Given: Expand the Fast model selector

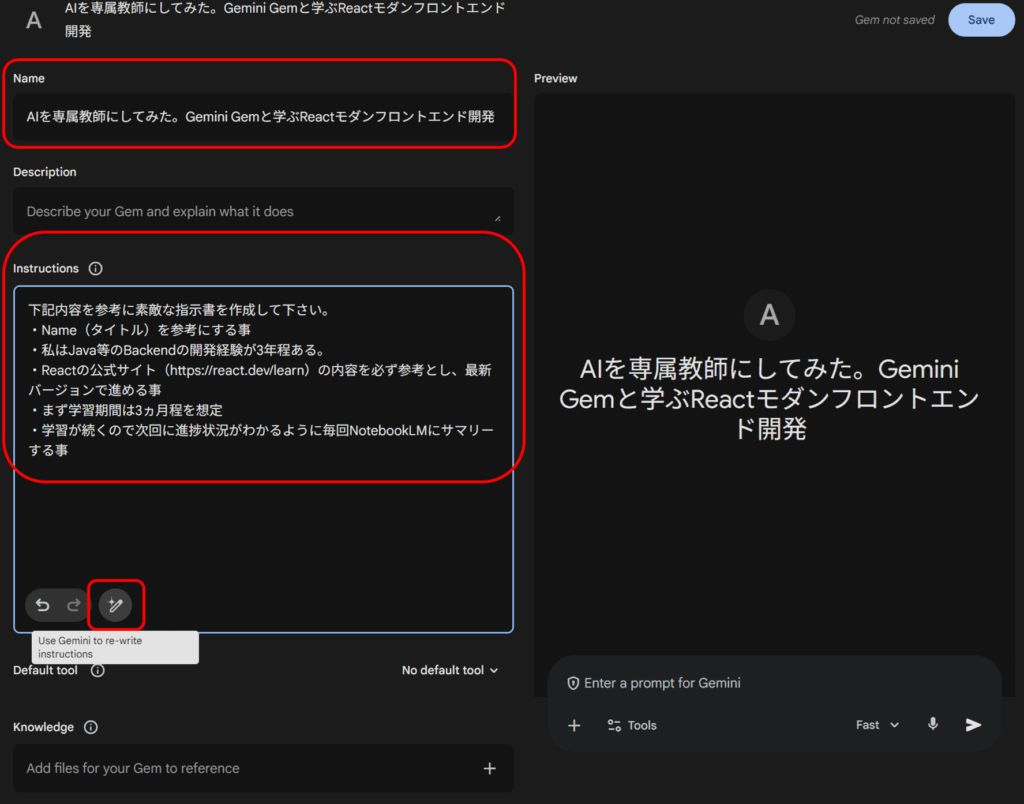Looking at the screenshot, I should click(877, 725).
